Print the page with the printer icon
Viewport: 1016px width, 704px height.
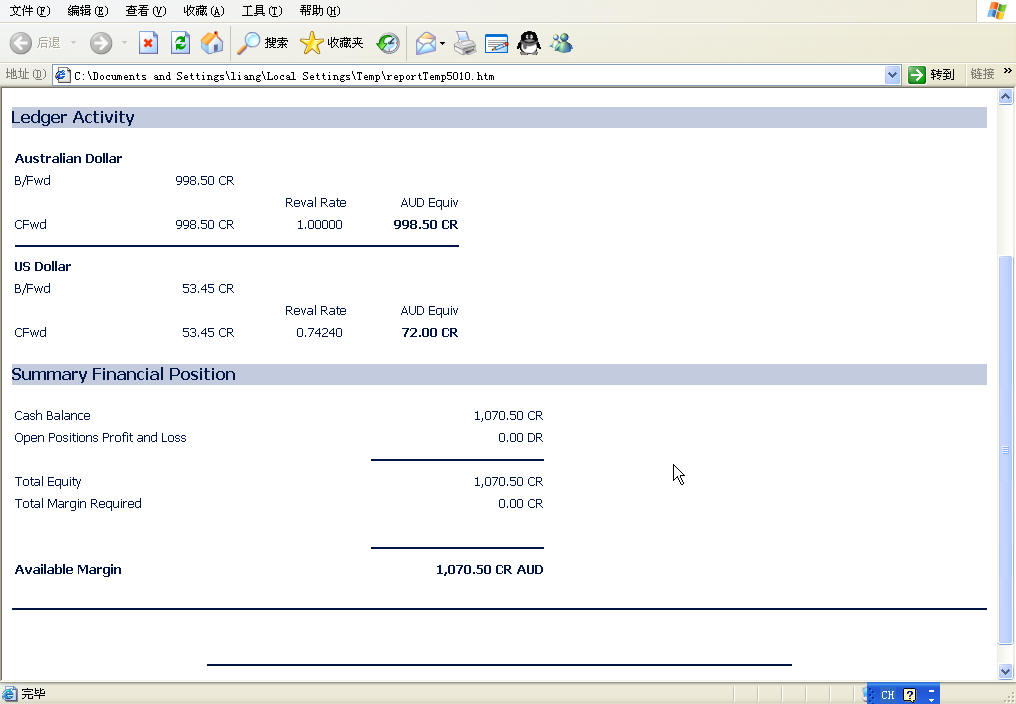(465, 43)
